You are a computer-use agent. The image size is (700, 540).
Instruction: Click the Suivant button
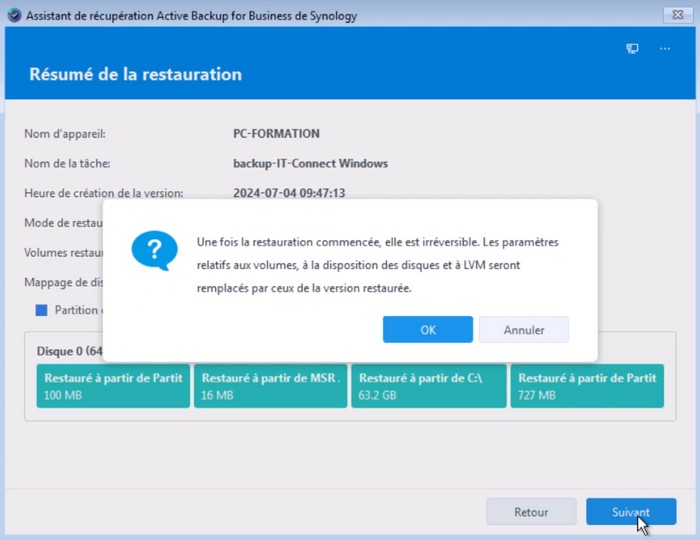tap(631, 511)
